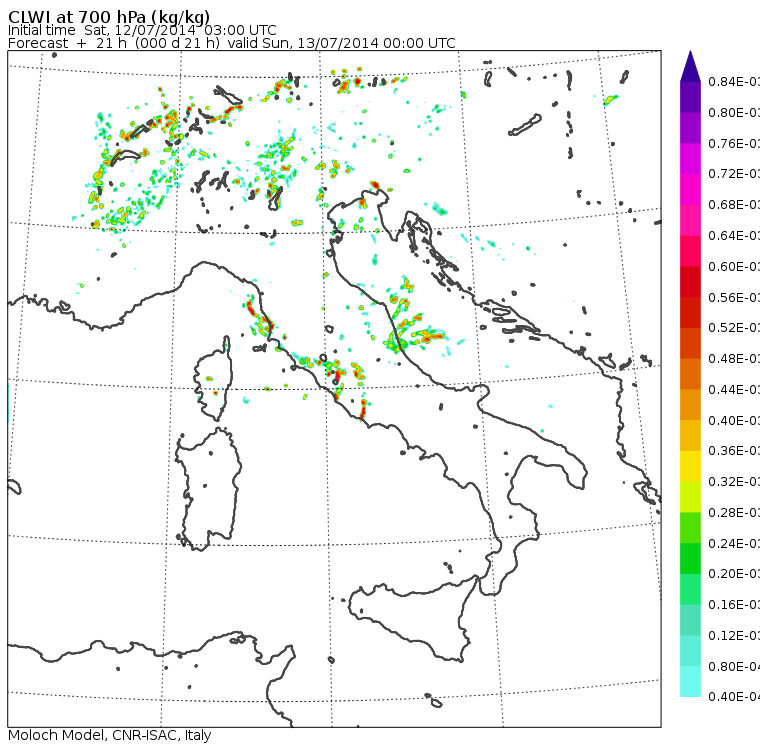Click the yellow band between 0.32E-03 and 0.36E-03
The height and width of the screenshot is (749, 760).
(x=690, y=466)
